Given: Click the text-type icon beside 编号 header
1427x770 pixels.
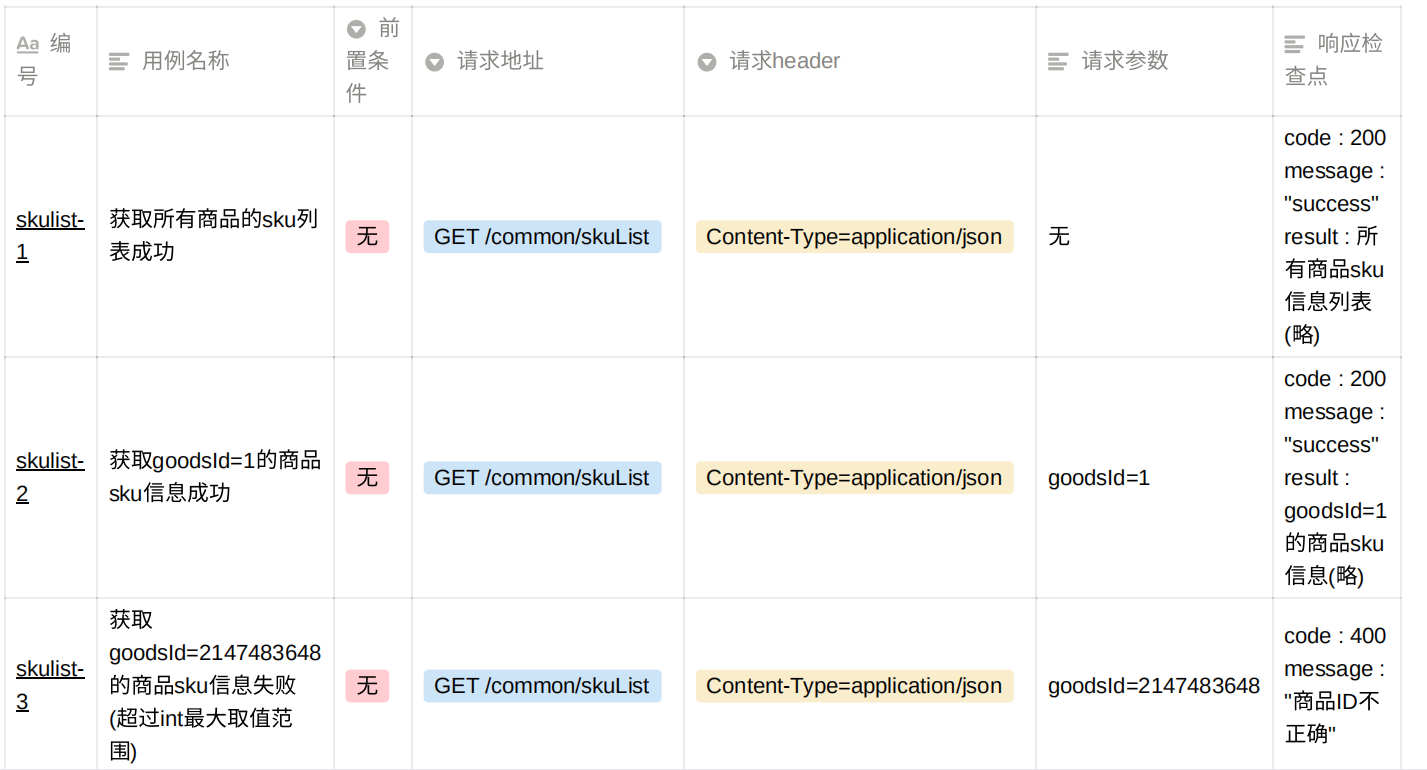Looking at the screenshot, I should 28,45.
